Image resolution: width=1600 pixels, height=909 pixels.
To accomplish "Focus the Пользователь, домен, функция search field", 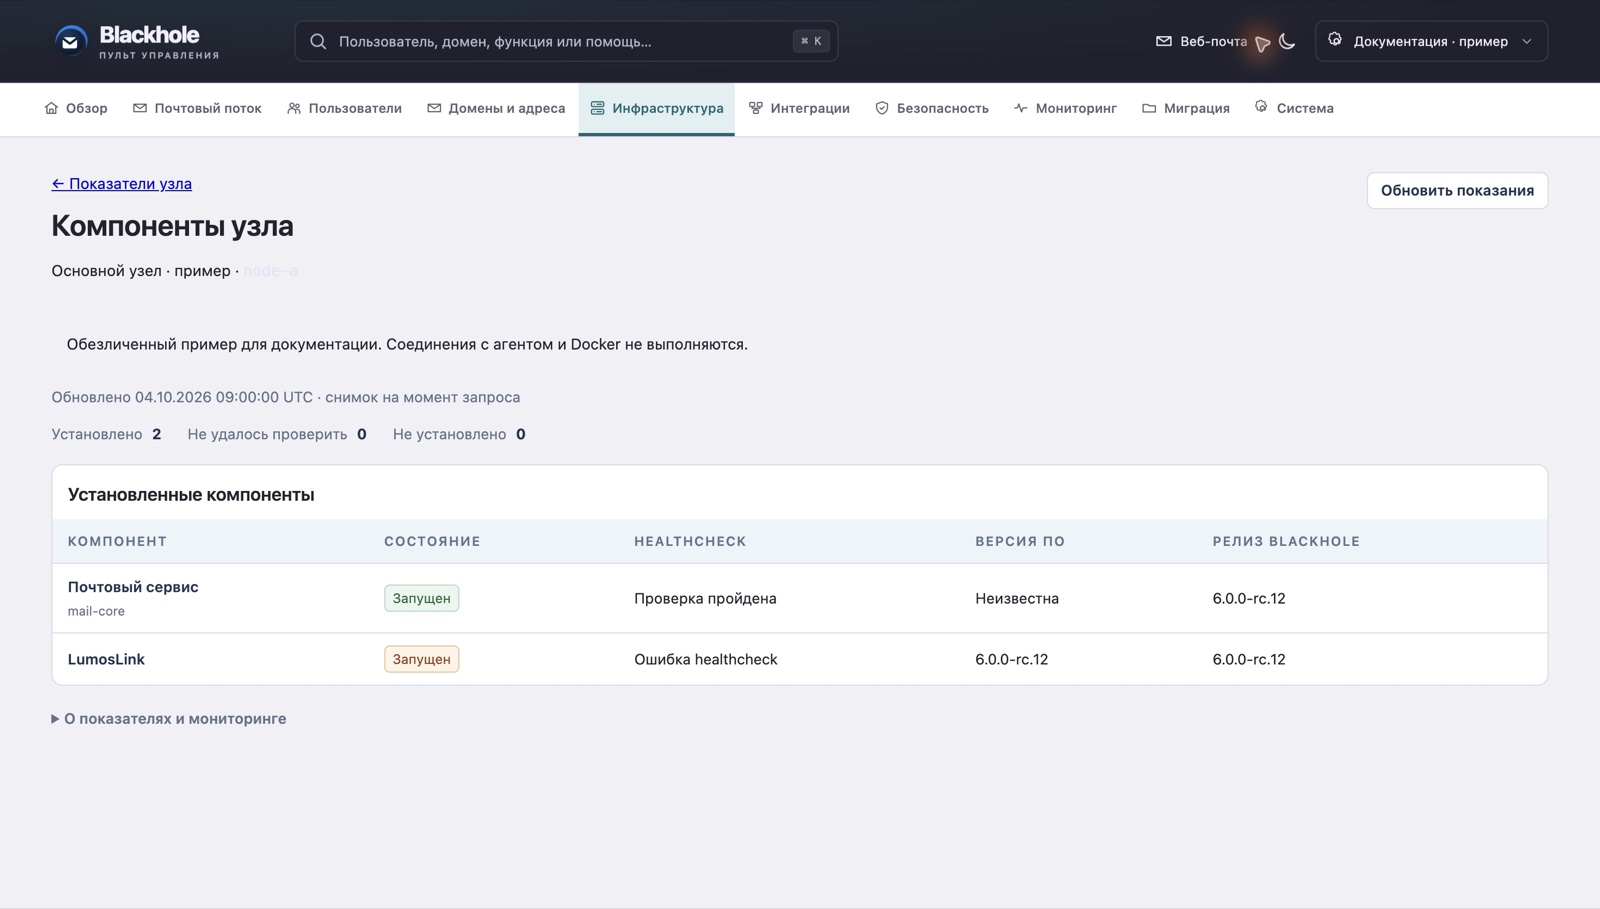I will [566, 41].
